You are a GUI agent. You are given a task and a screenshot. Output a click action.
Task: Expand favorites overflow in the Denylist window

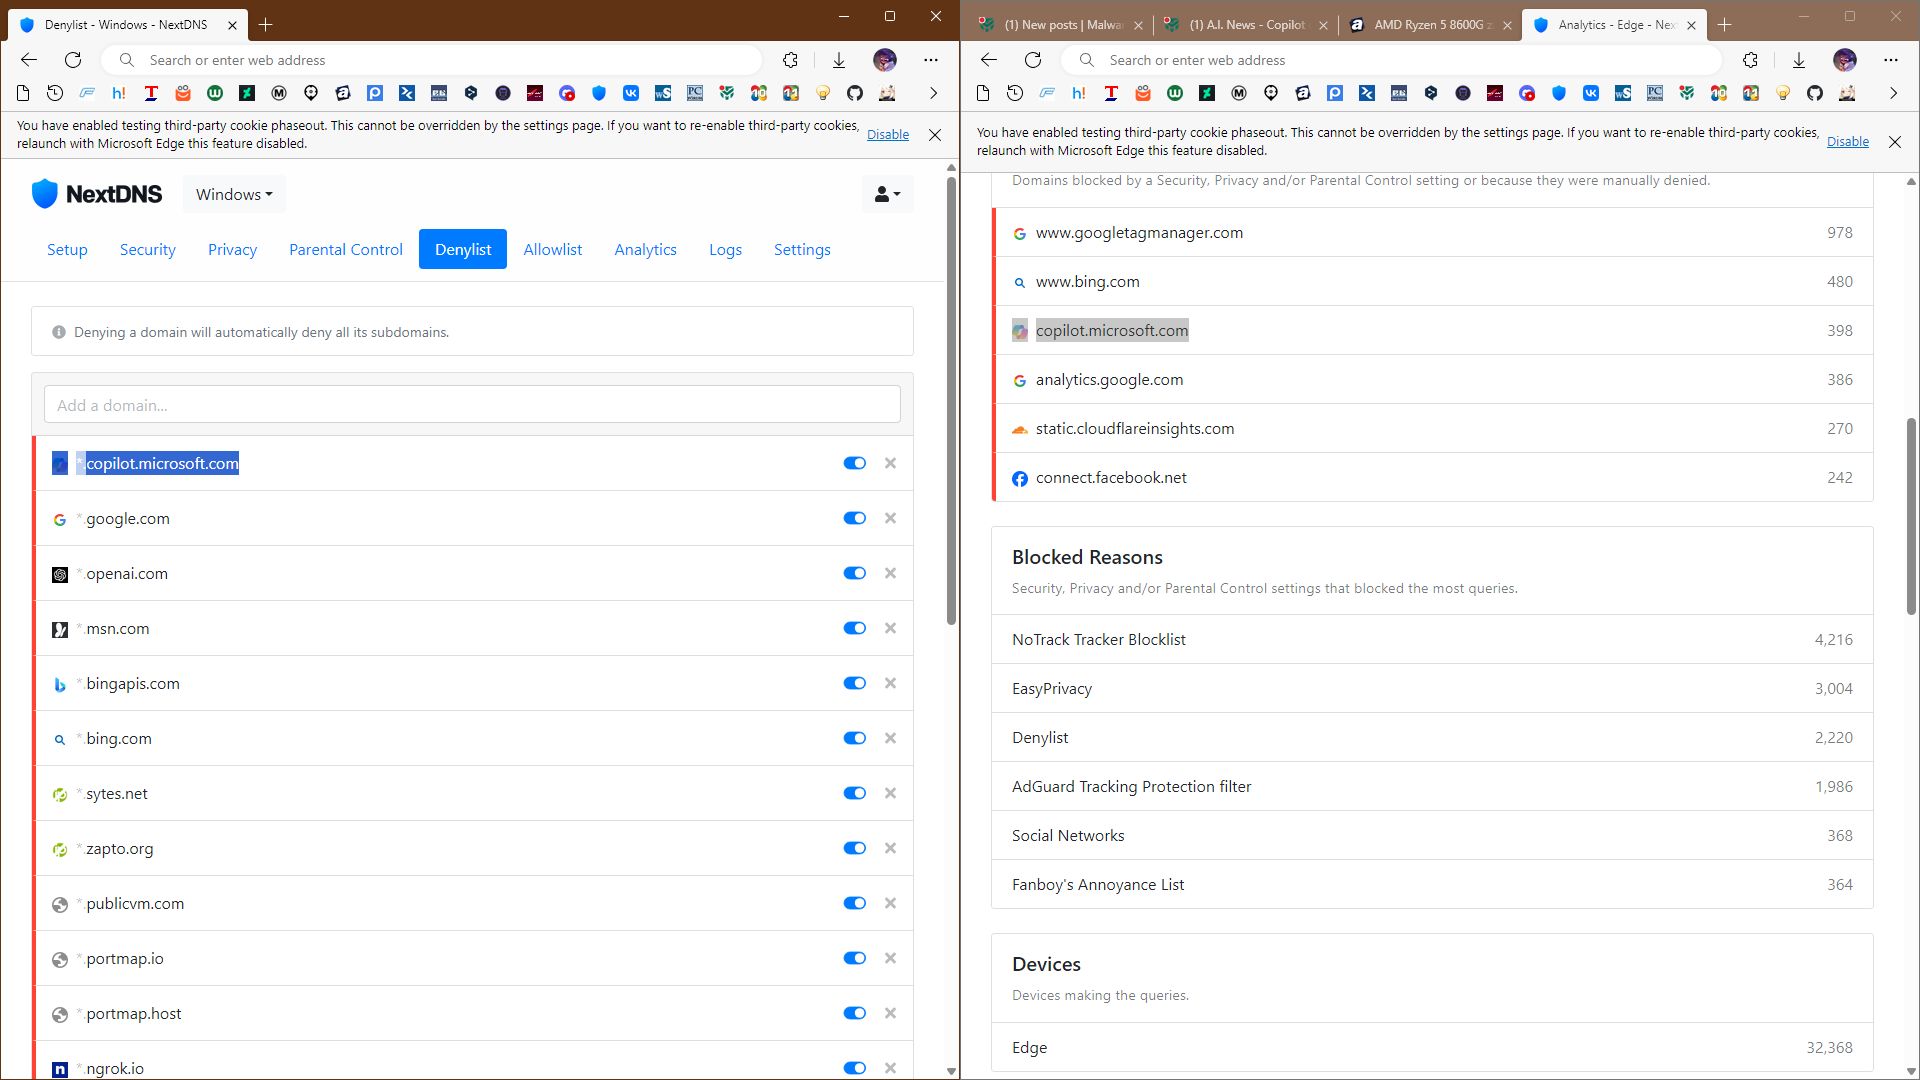(933, 93)
